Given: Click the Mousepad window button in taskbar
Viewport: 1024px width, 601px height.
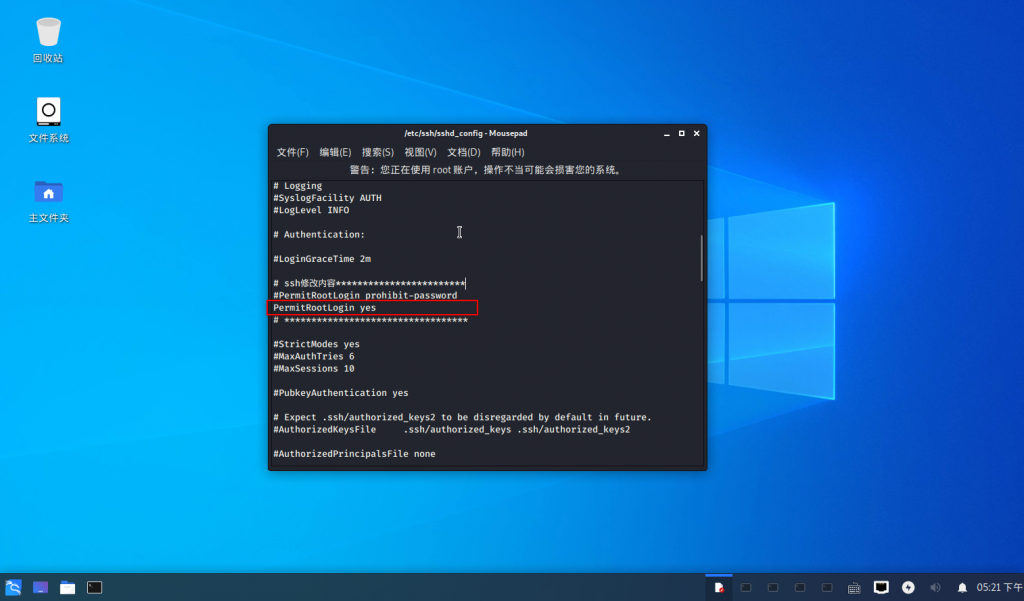Looking at the screenshot, I should [719, 587].
